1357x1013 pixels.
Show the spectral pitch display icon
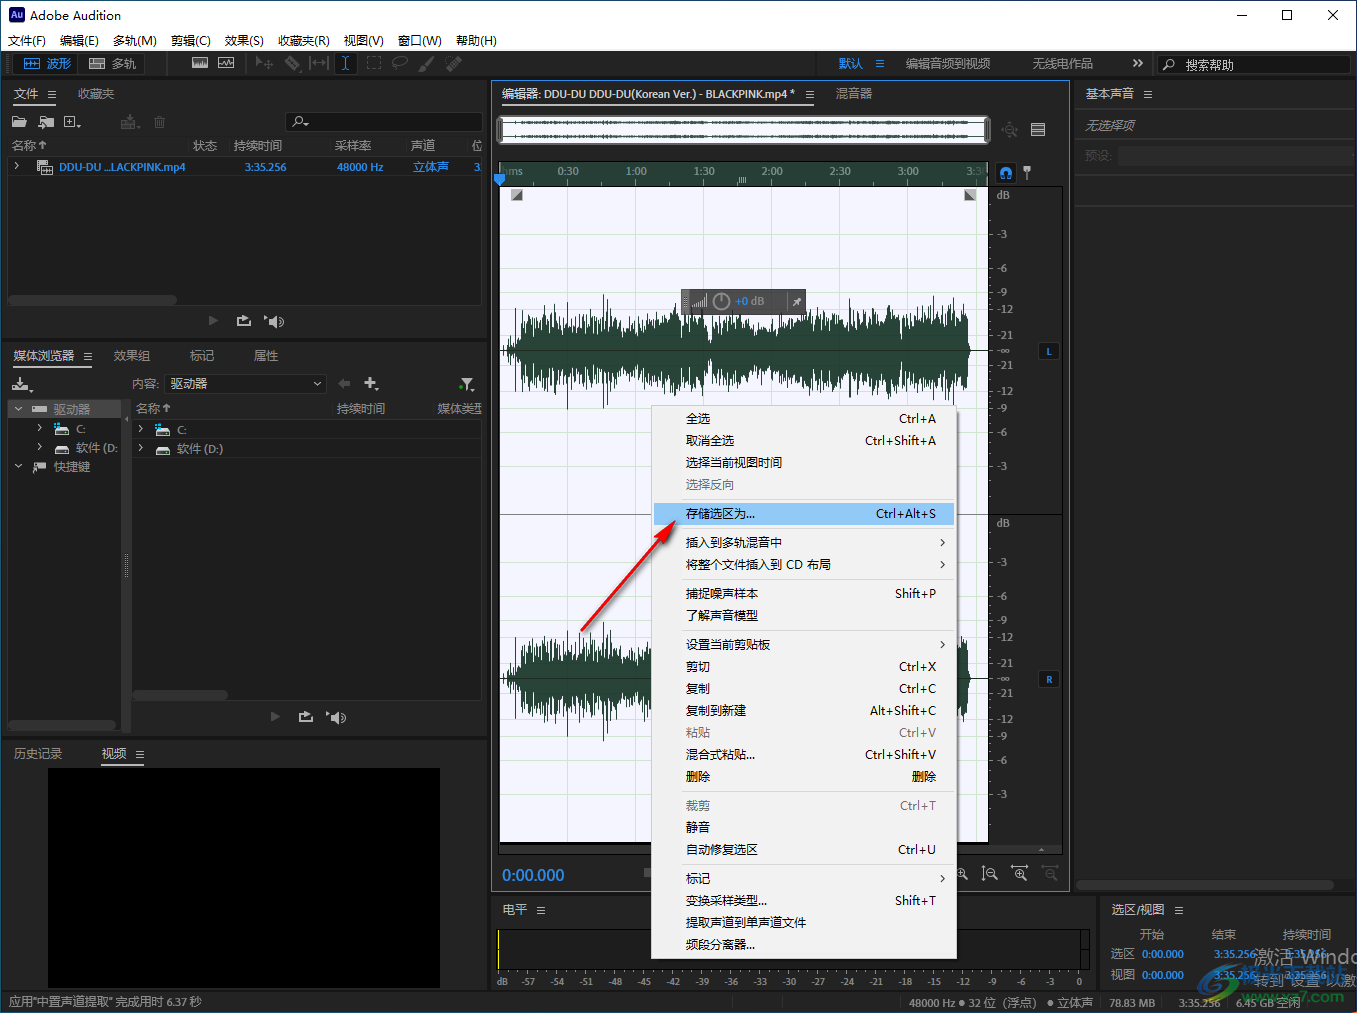(226, 63)
